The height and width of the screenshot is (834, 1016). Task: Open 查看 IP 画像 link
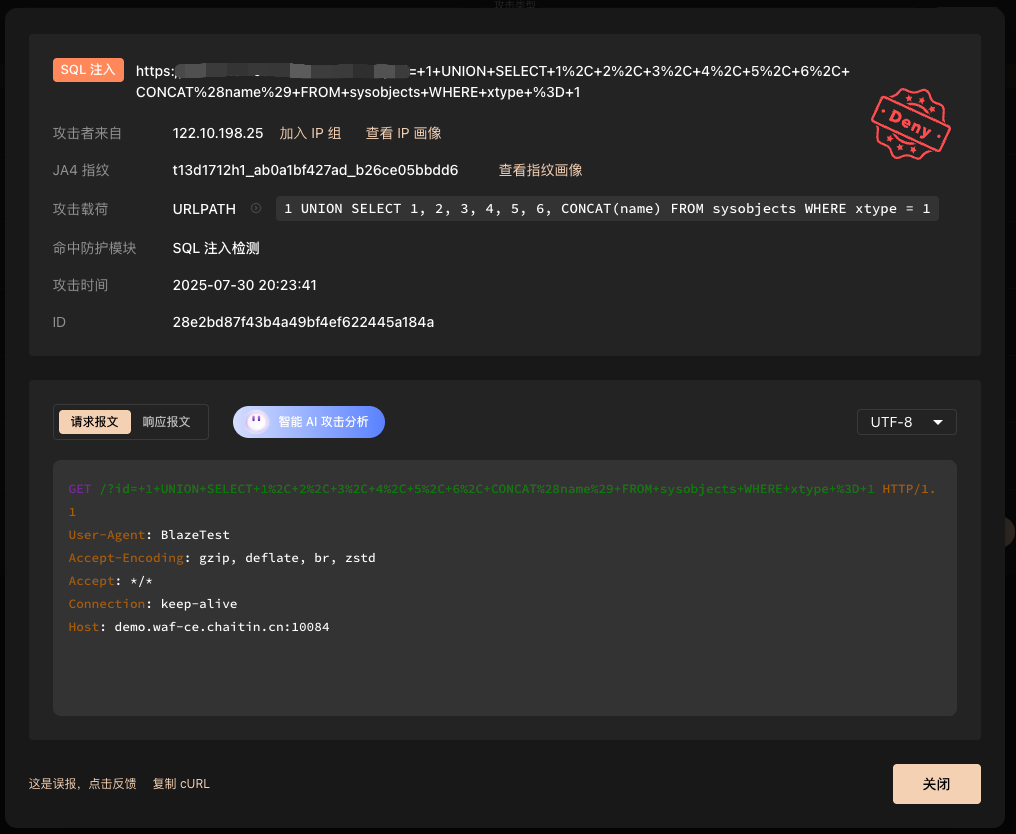(x=403, y=133)
